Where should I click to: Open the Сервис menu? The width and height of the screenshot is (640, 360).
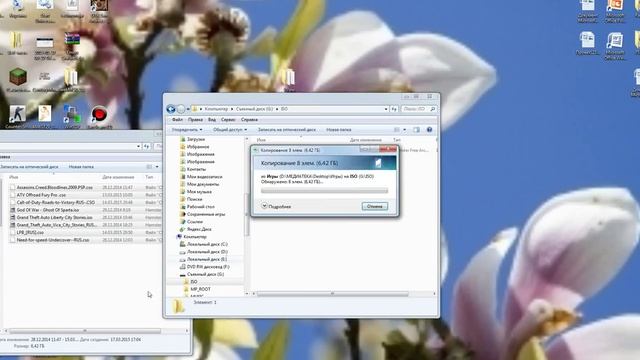[x=228, y=120]
